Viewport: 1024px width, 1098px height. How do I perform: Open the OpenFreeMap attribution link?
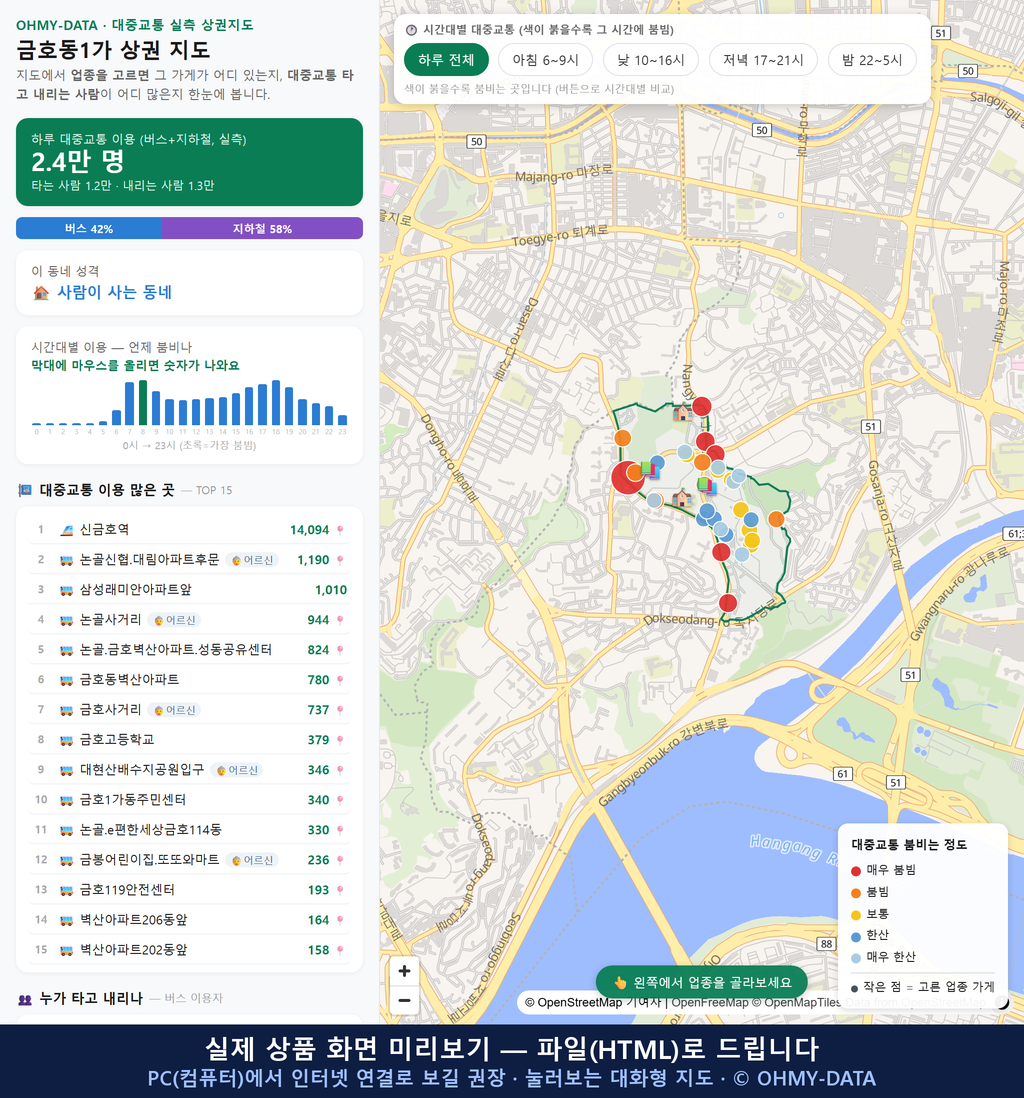(x=710, y=1002)
